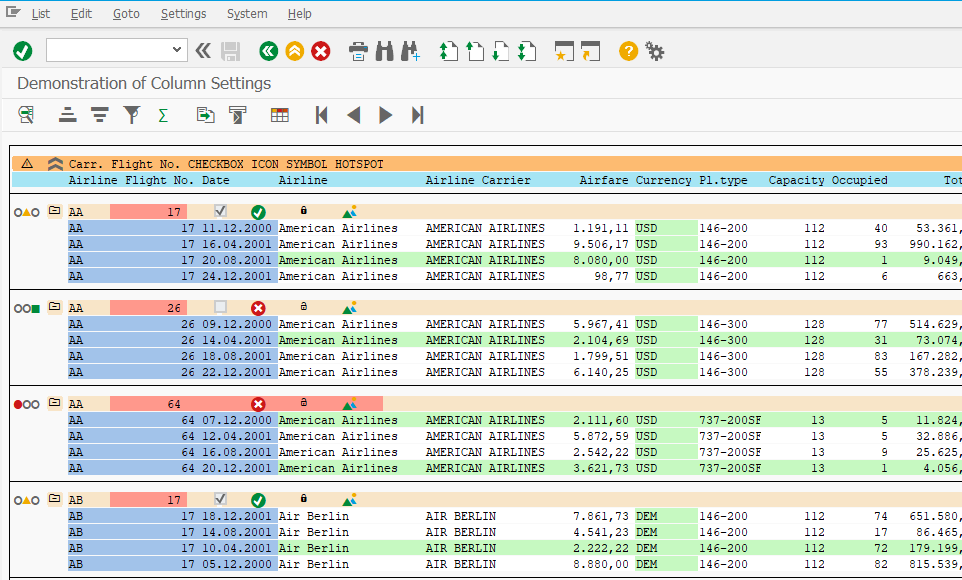Open the System menu

click(247, 14)
